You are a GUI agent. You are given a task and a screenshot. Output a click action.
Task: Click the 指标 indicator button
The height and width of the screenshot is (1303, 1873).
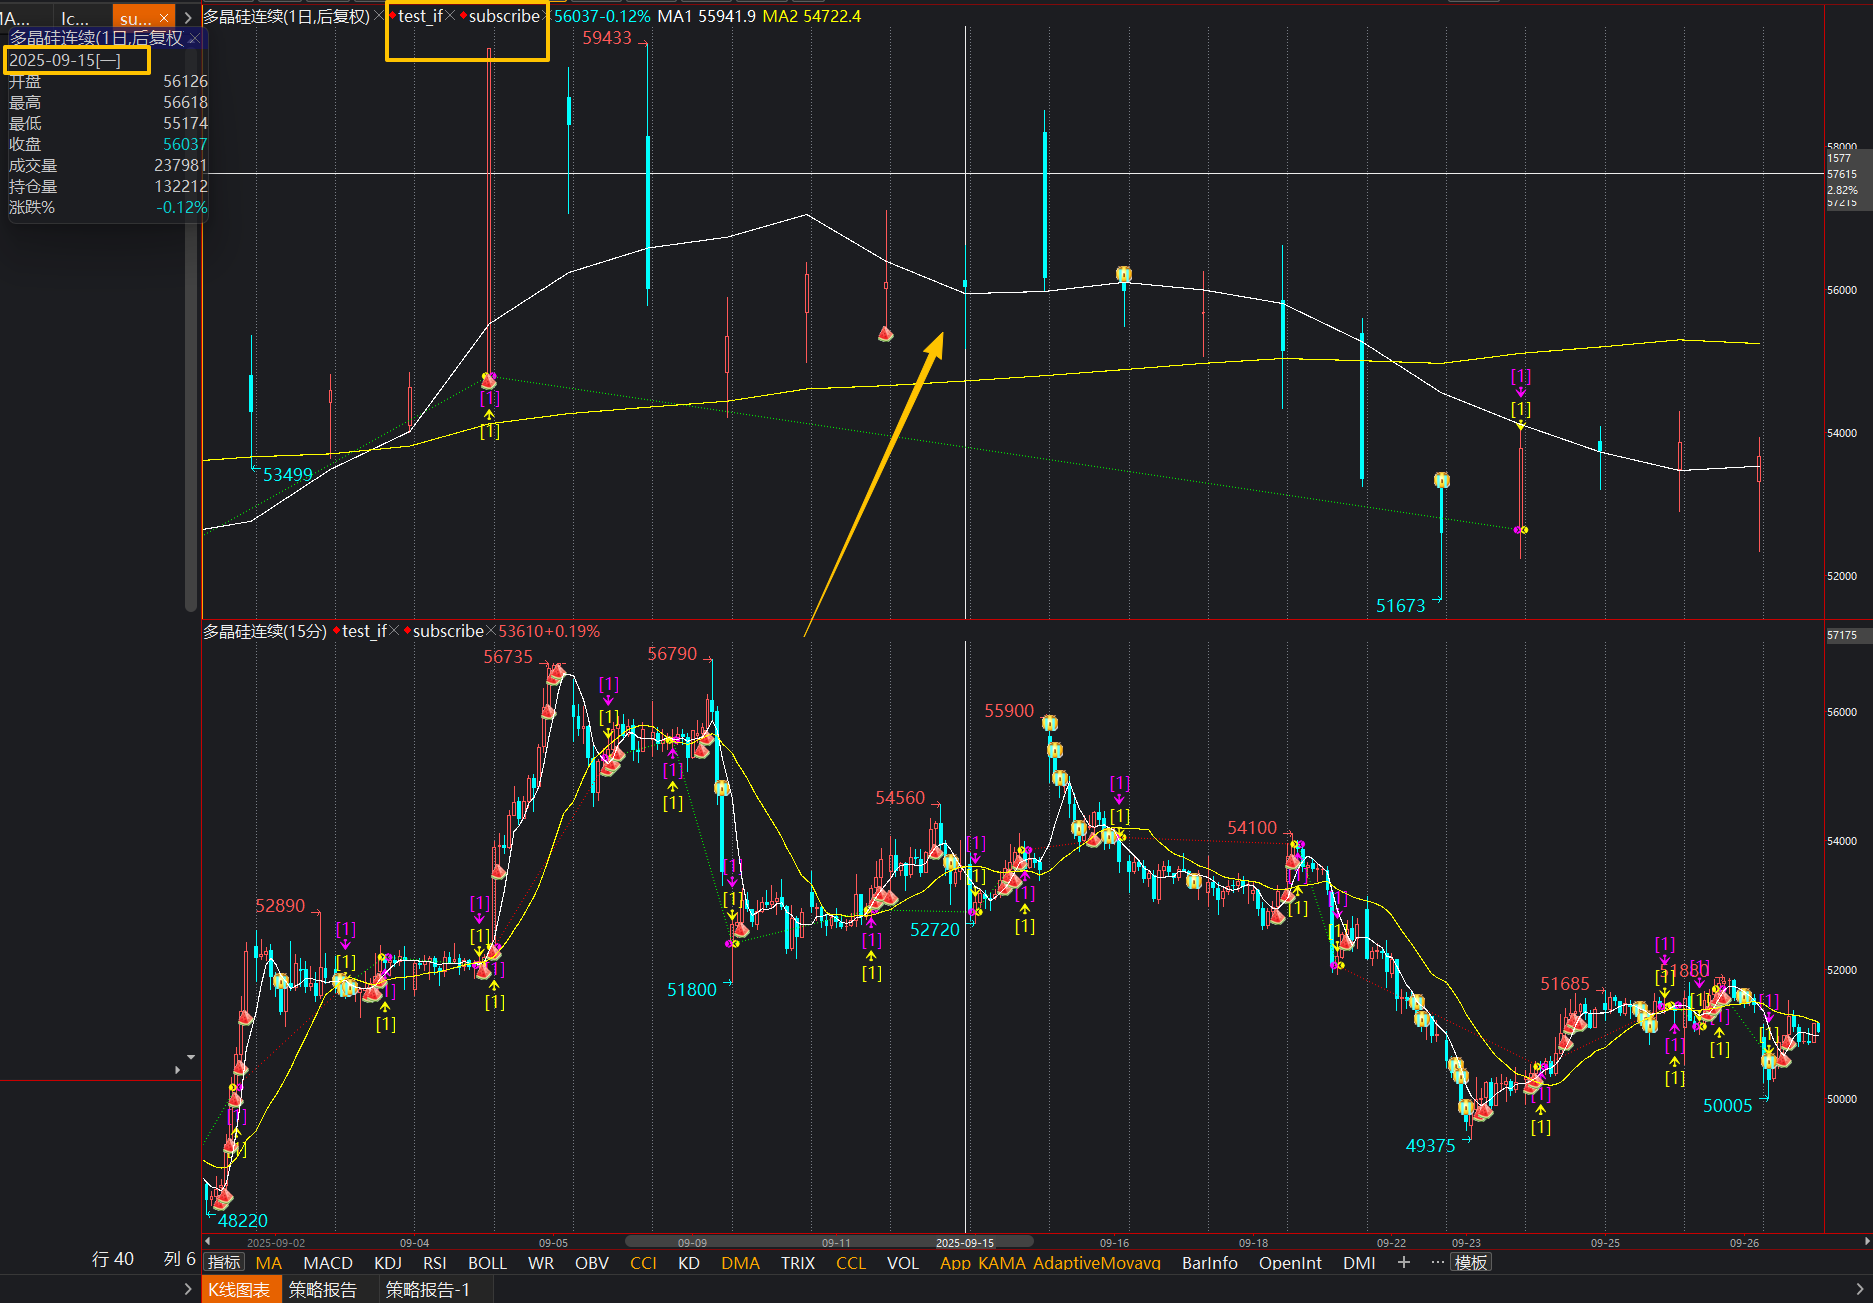pos(224,1263)
